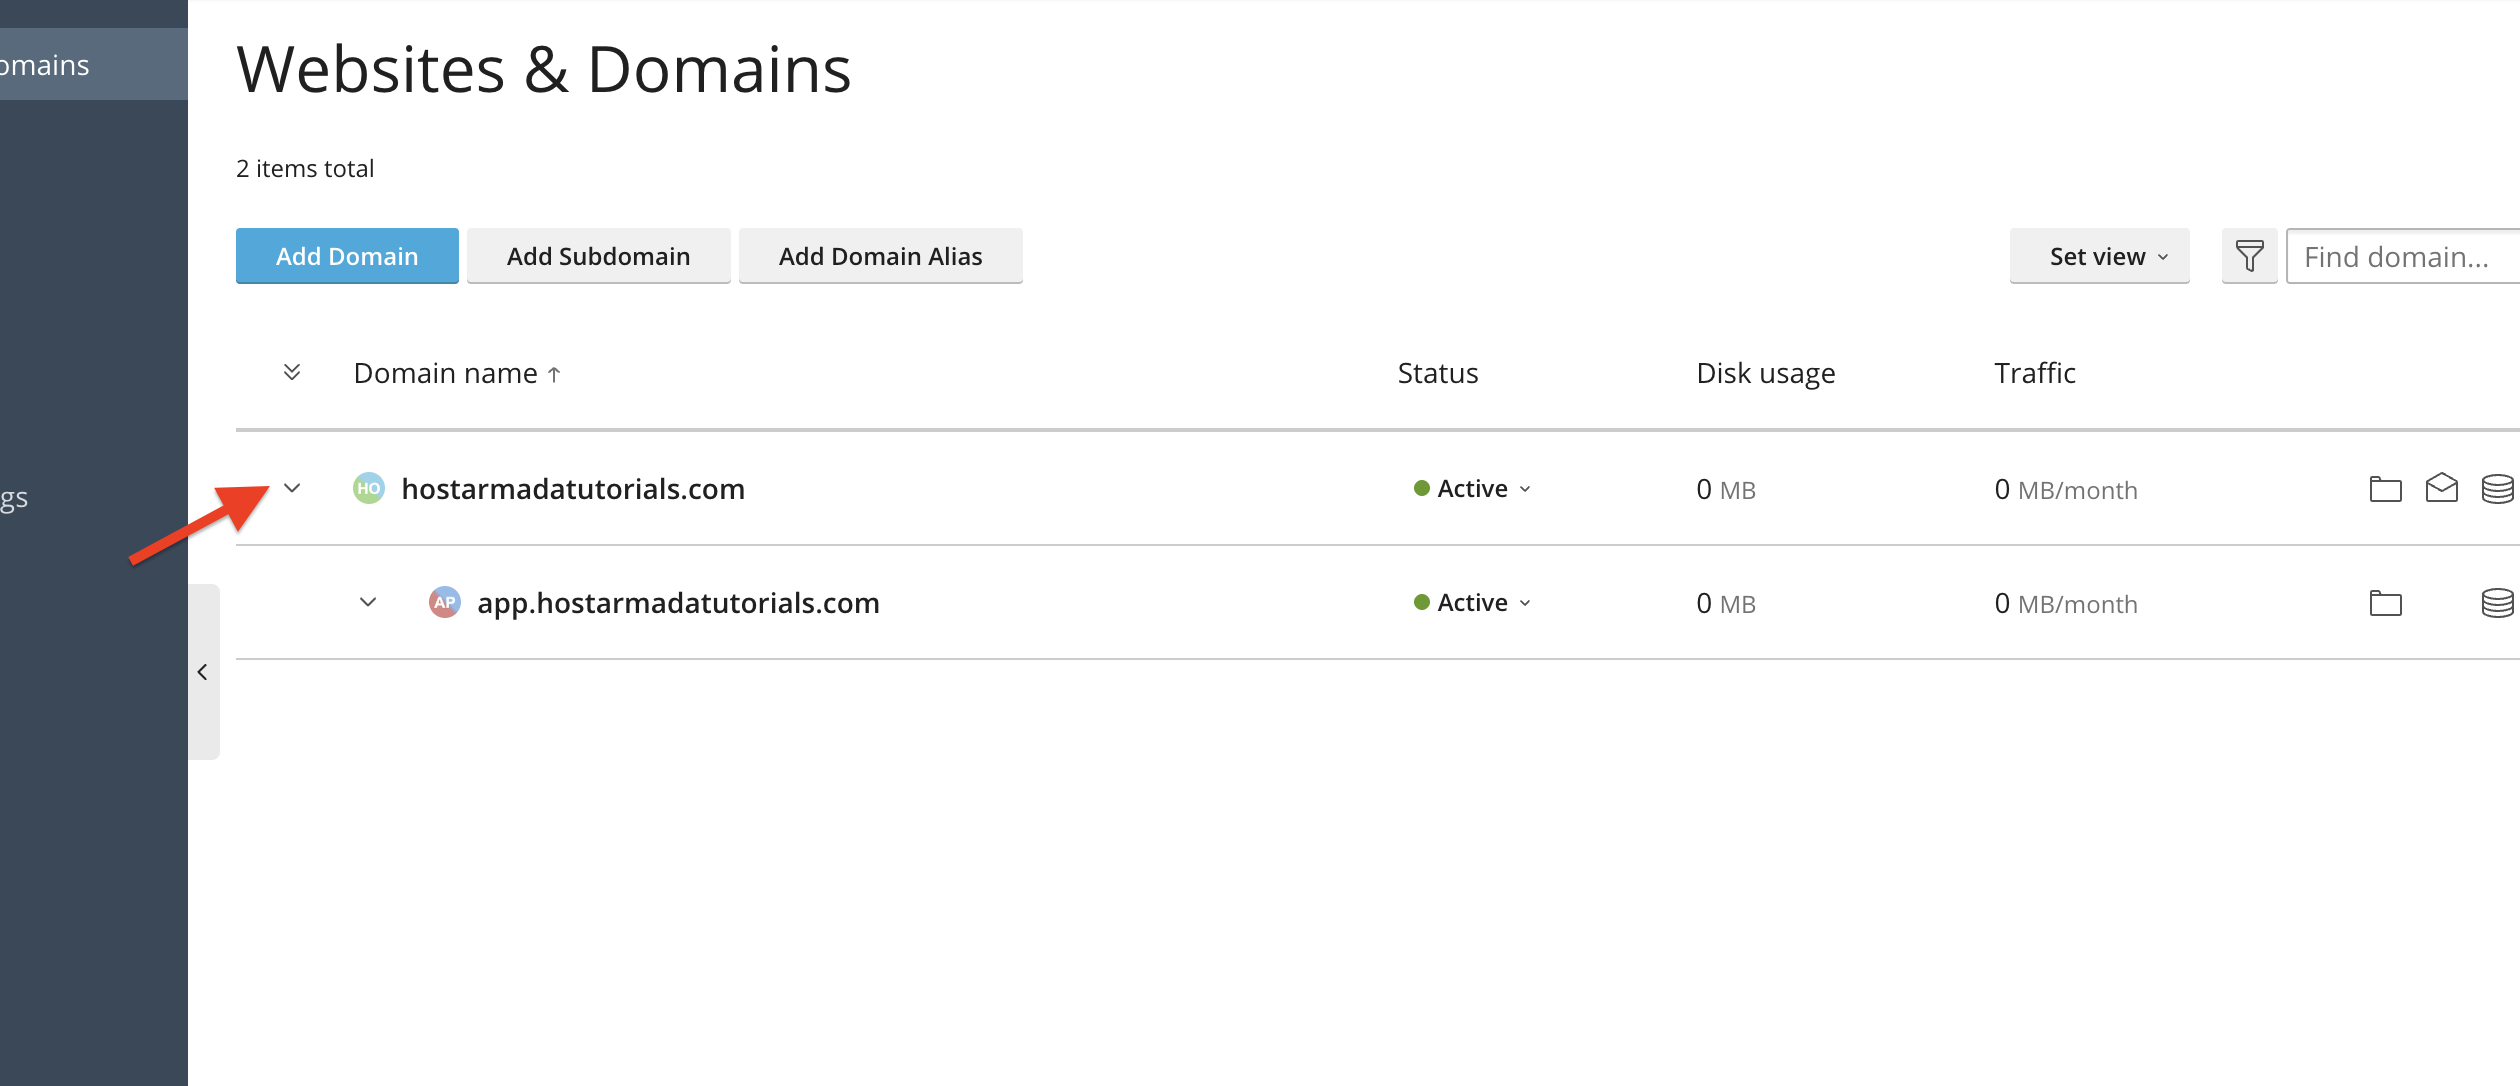2520x1086 pixels.
Task: Click the filter funnel icon
Action: [x=2249, y=256]
